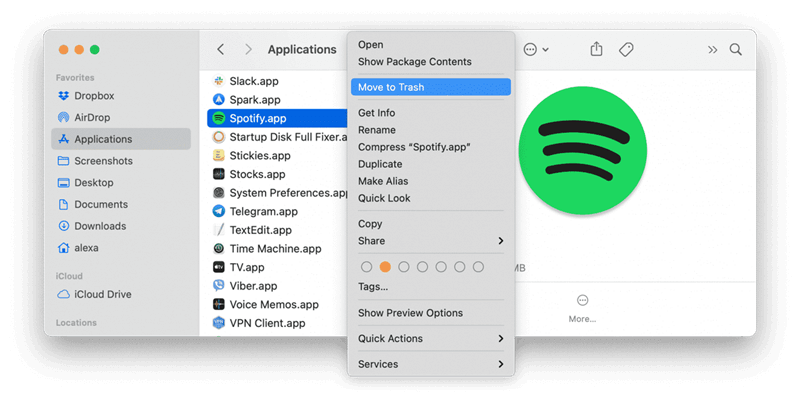Click the Voice Memos.app icon

[219, 304]
